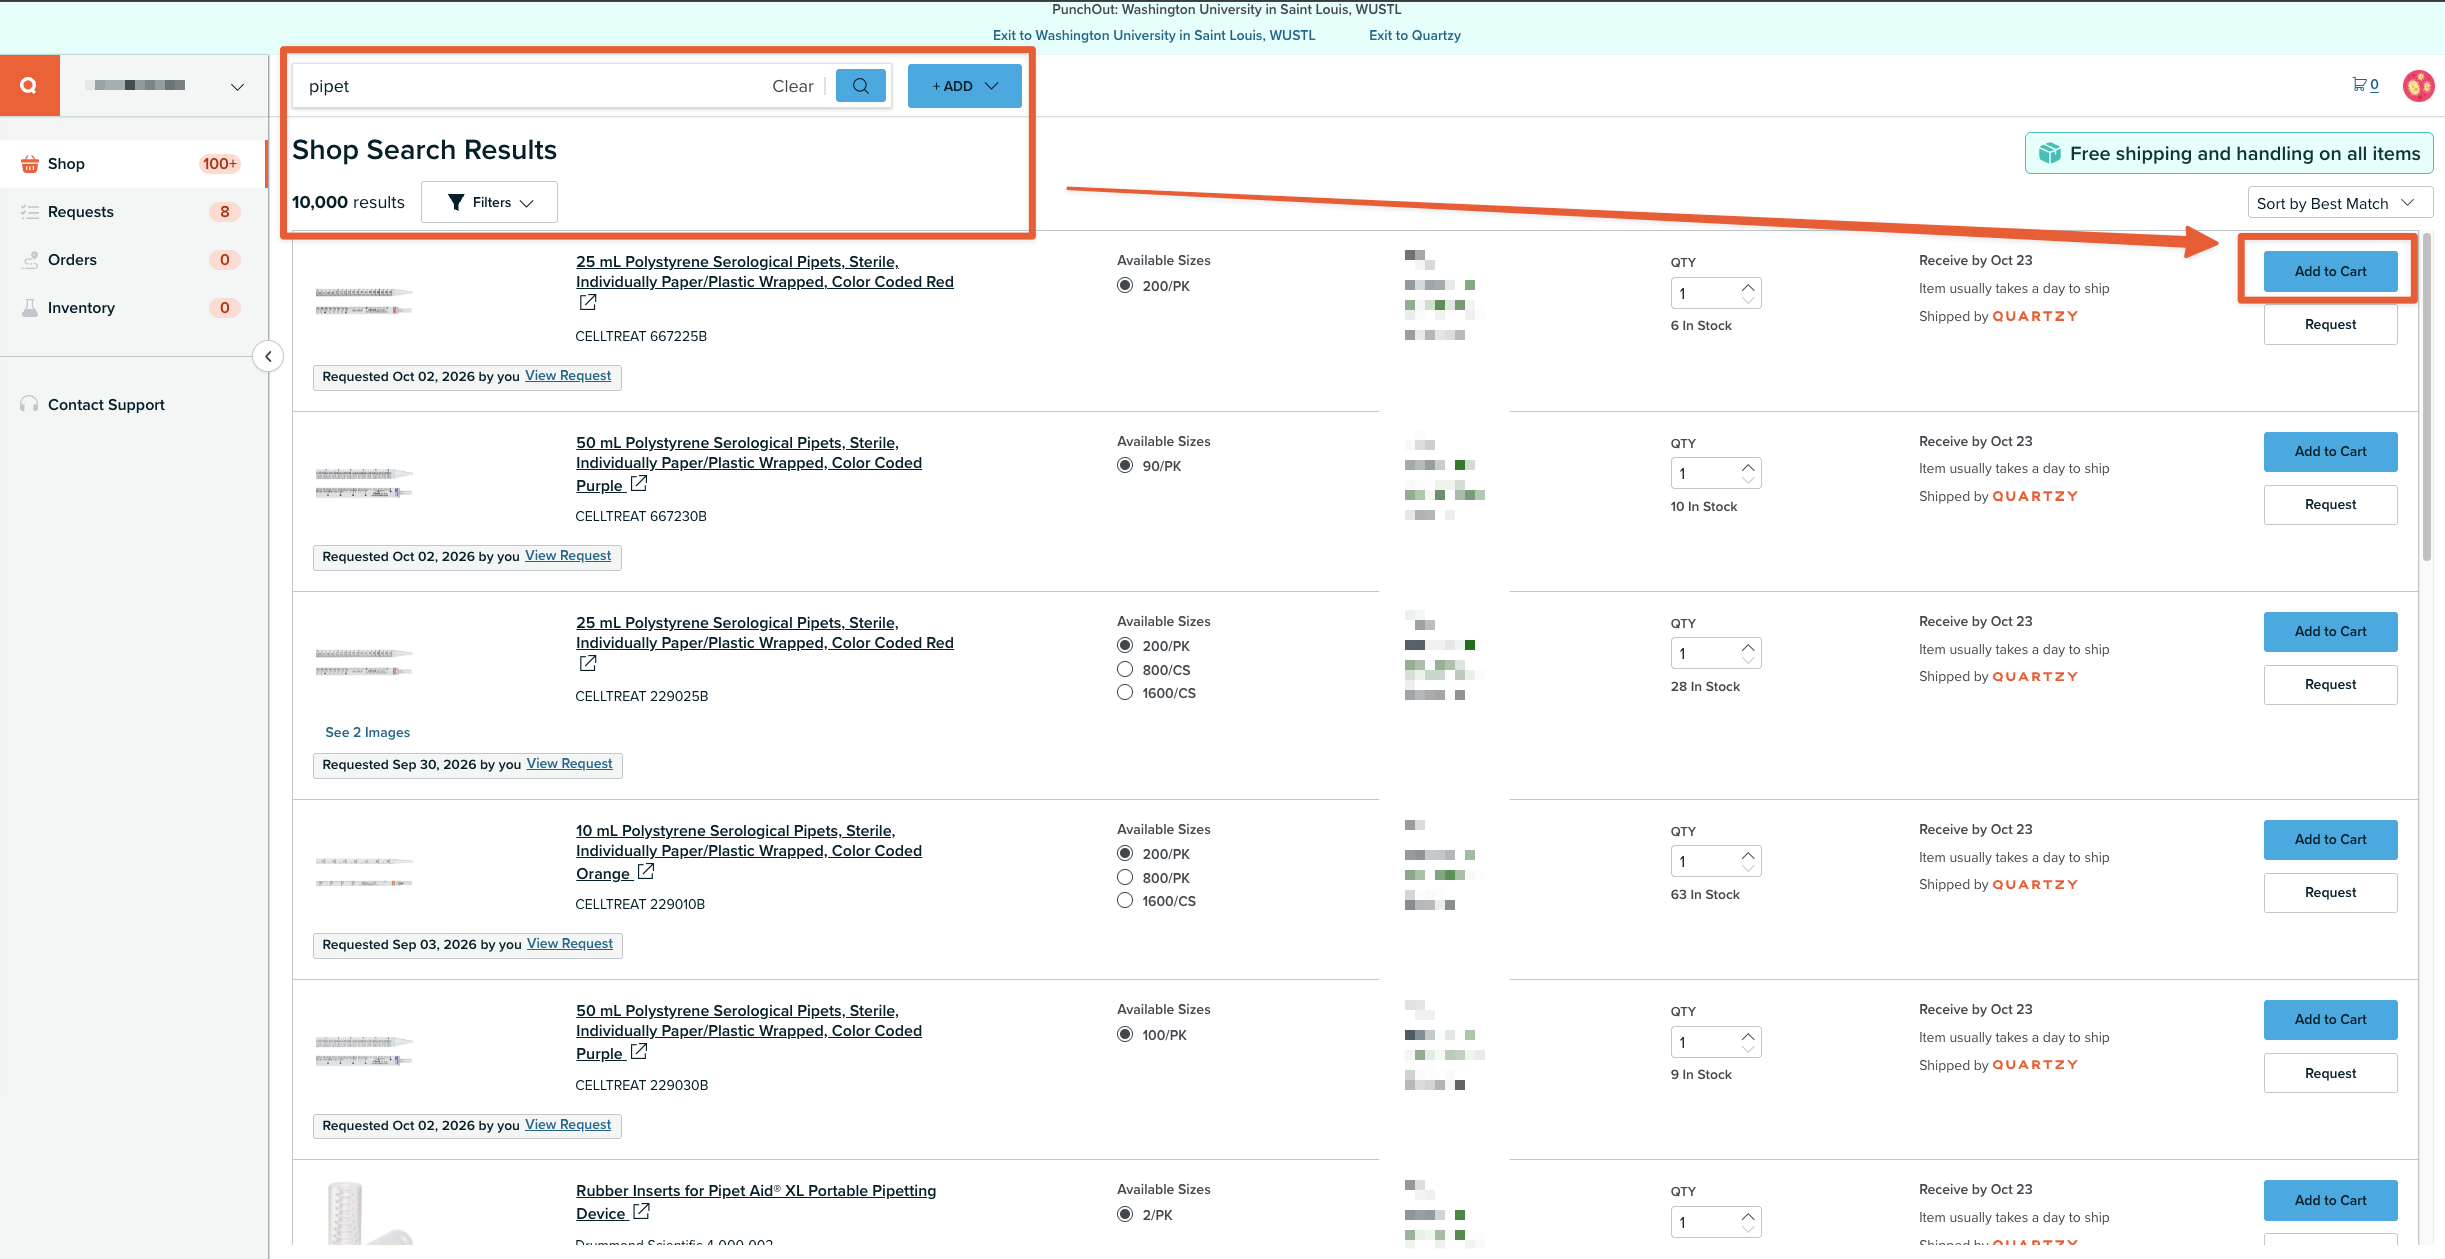Open Inventory in the sidebar
This screenshot has width=2445, height=1259.
coord(133,308)
